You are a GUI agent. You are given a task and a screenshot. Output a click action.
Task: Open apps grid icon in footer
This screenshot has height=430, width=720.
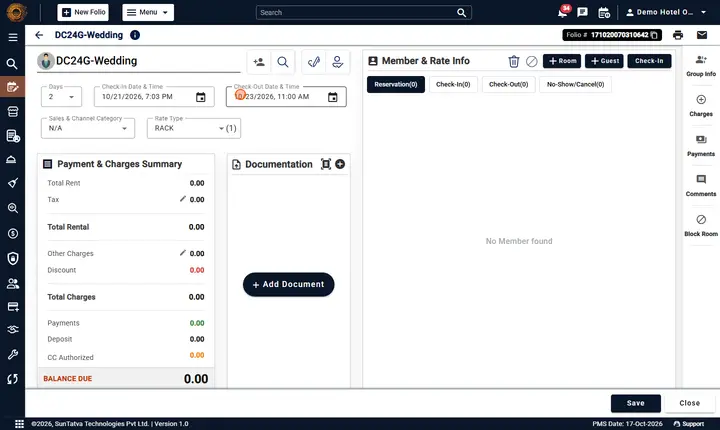(19, 424)
